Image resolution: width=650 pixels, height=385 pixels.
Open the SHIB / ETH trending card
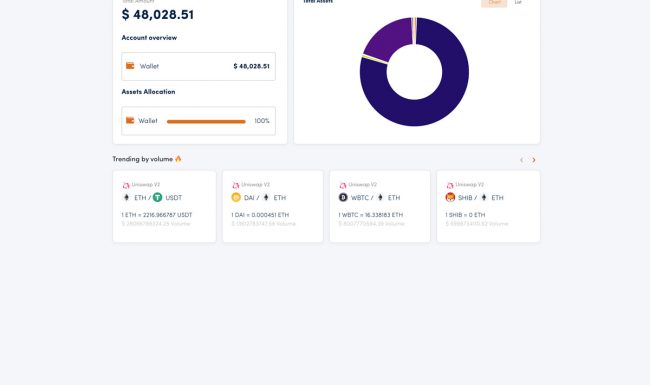tap(488, 206)
